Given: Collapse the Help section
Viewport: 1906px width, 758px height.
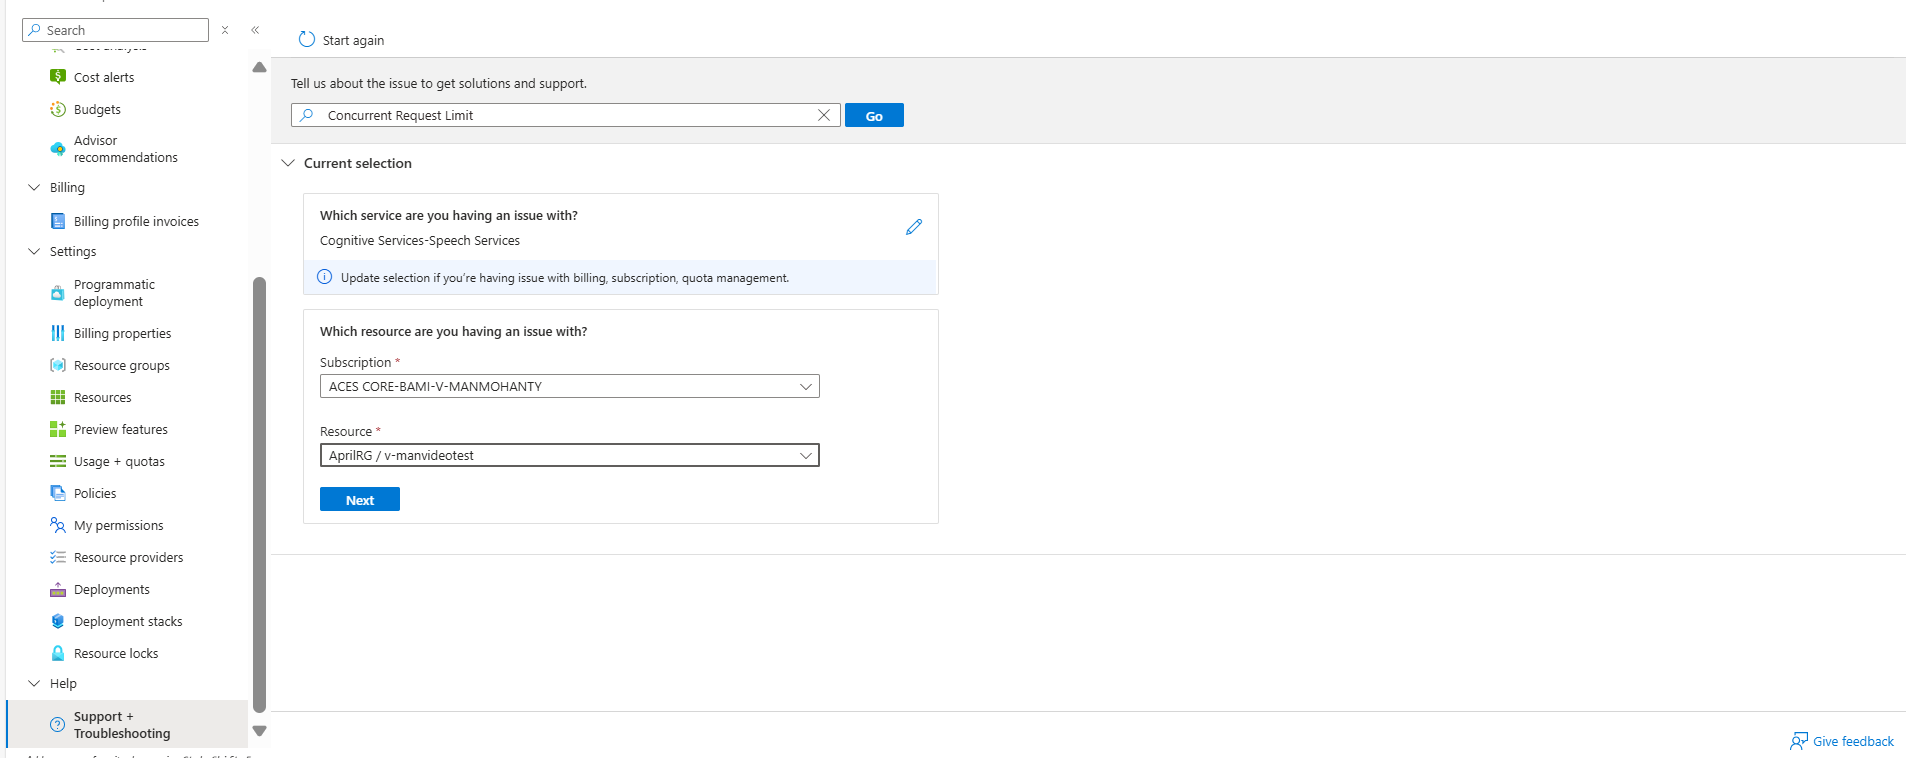Looking at the screenshot, I should tap(34, 683).
